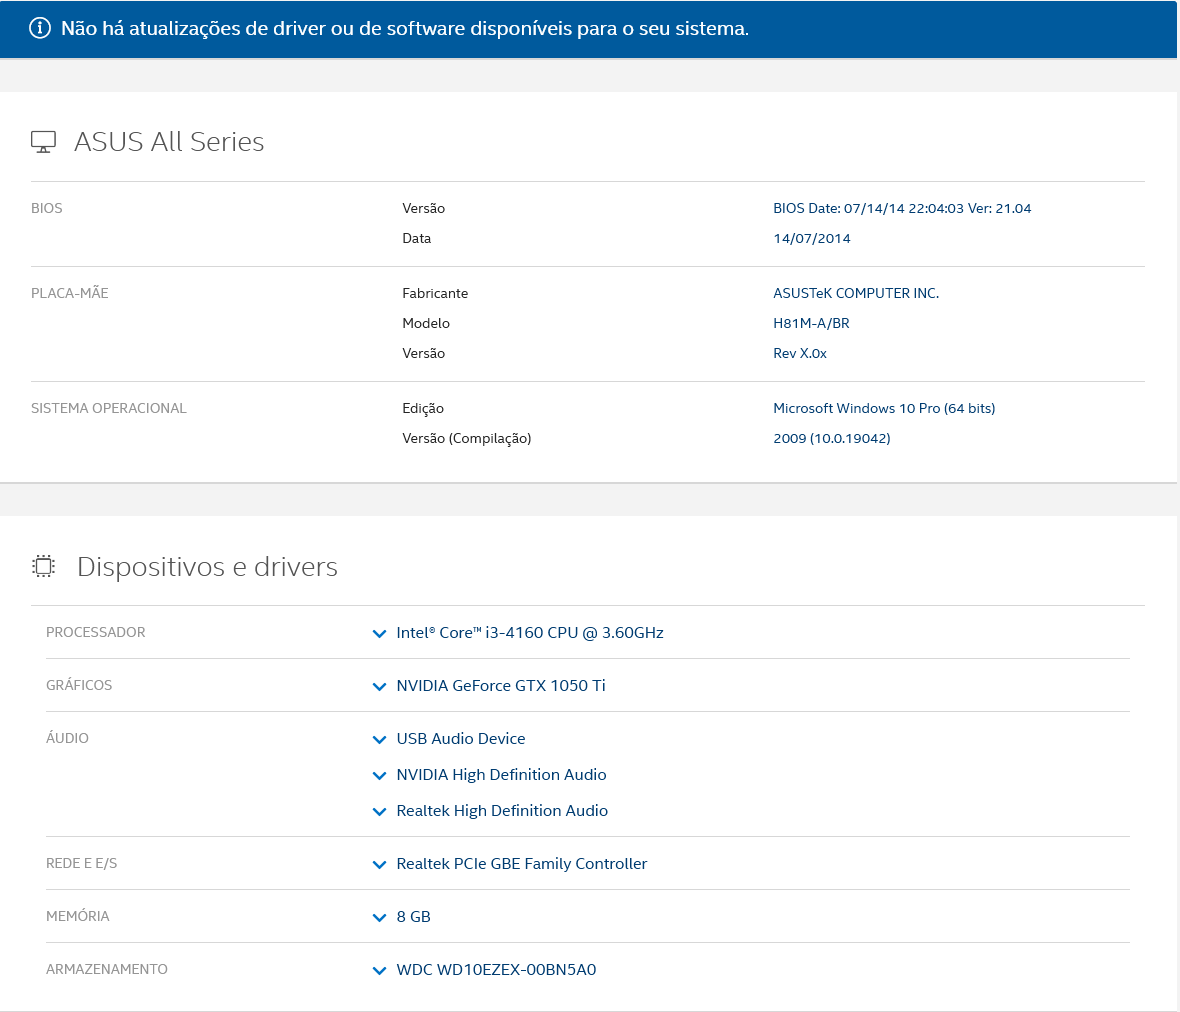Click the ASUS All Series heading
This screenshot has height=1012, width=1180.
click(x=169, y=141)
